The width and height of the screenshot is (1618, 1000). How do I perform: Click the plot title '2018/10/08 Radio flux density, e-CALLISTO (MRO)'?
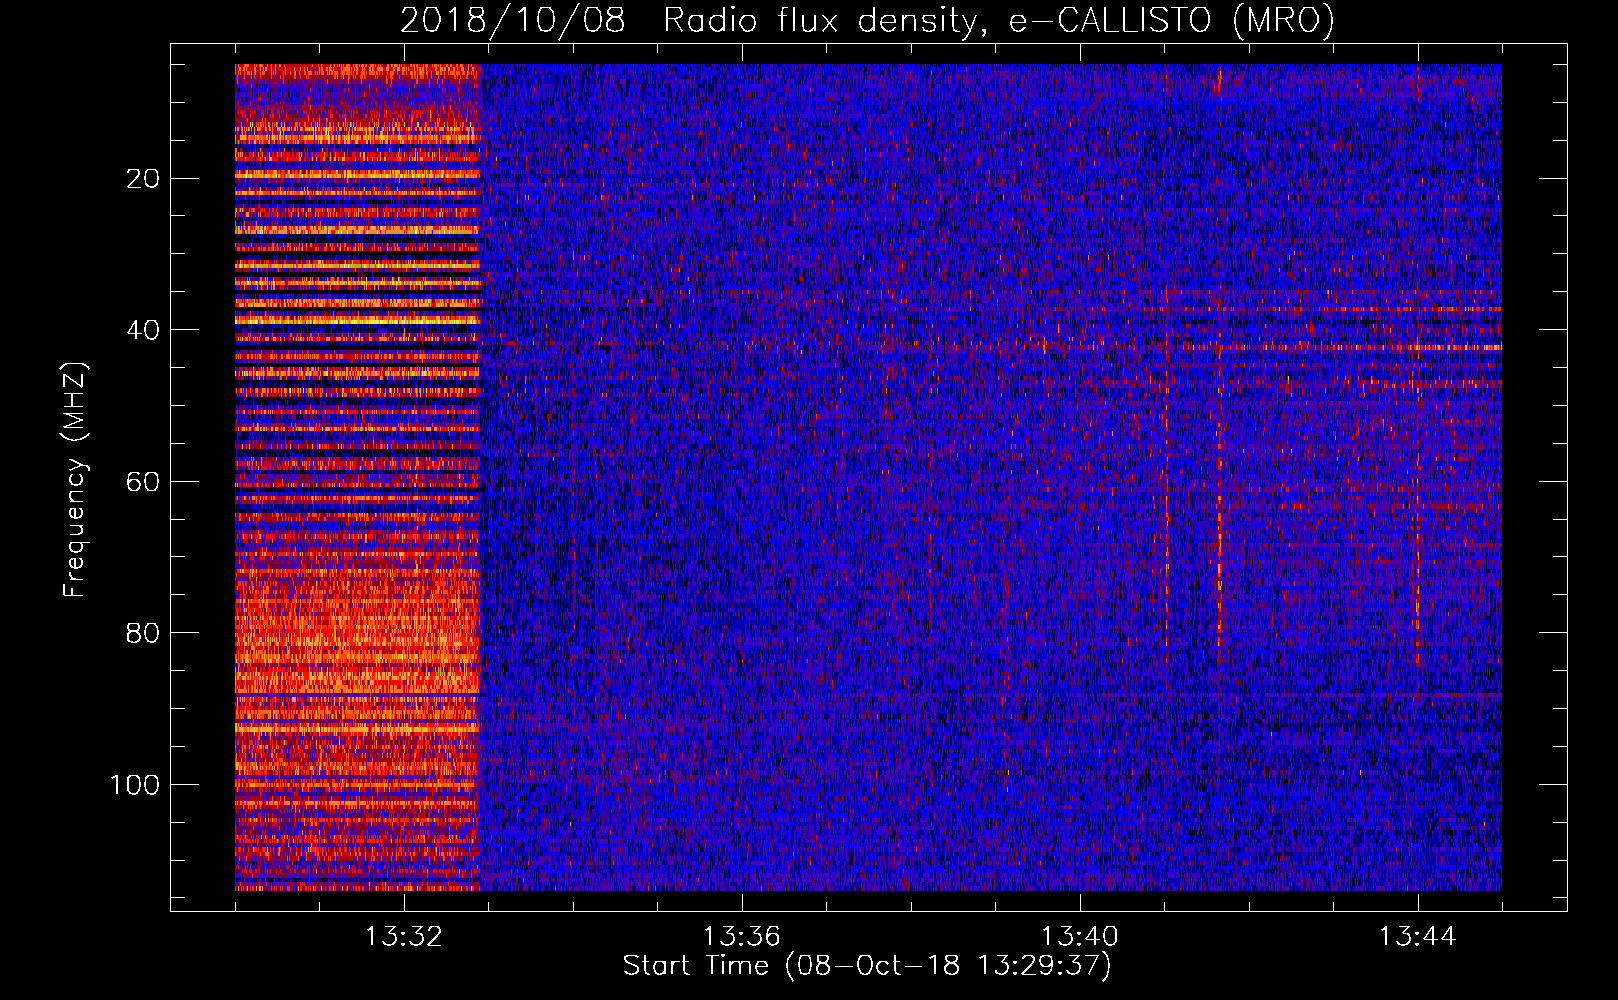tap(867, 20)
